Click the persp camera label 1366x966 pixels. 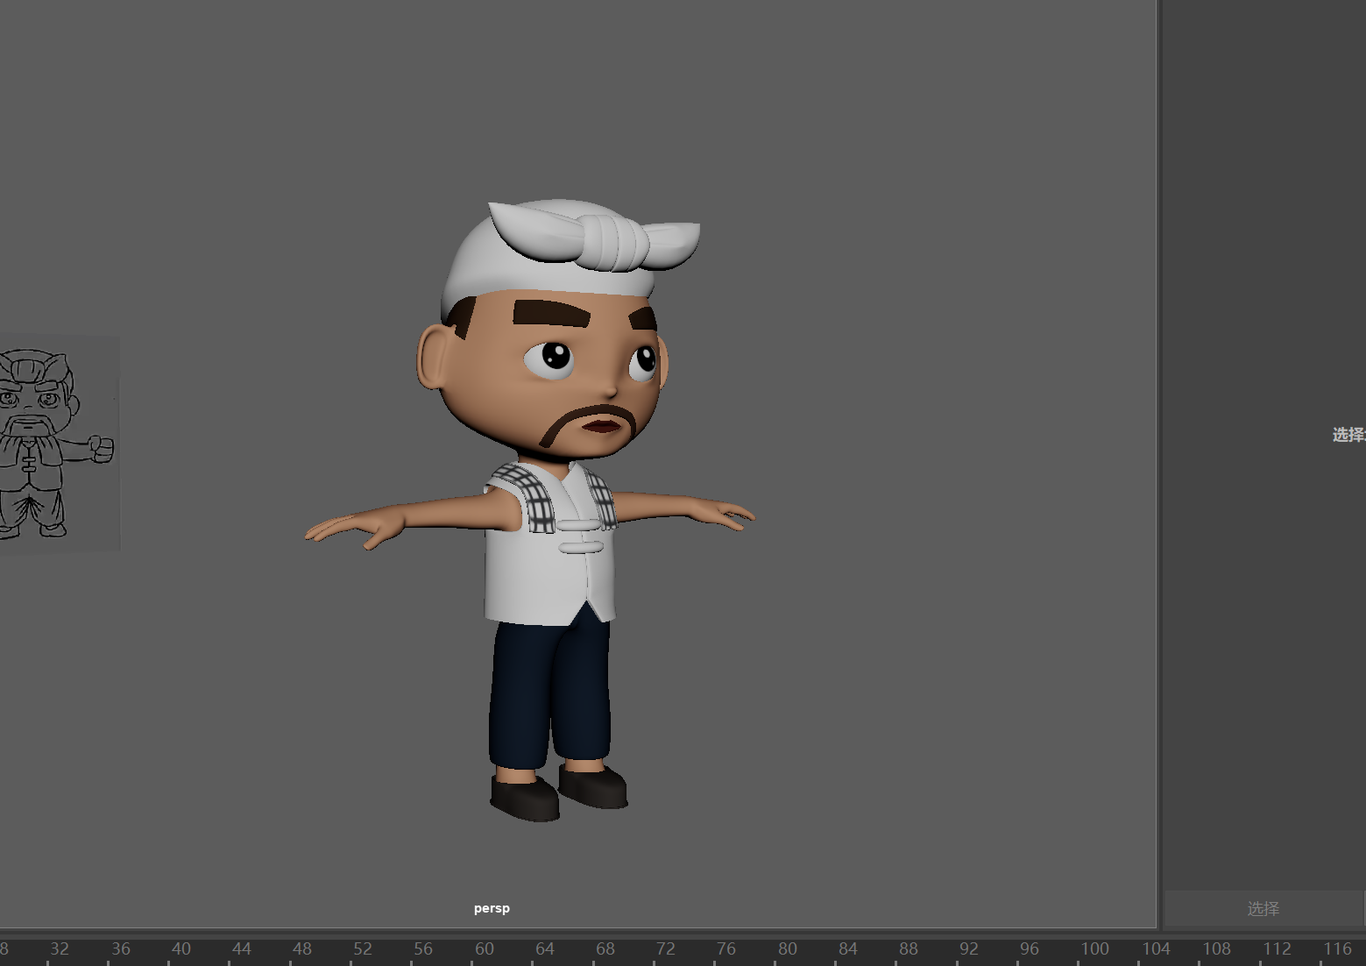tap(491, 908)
